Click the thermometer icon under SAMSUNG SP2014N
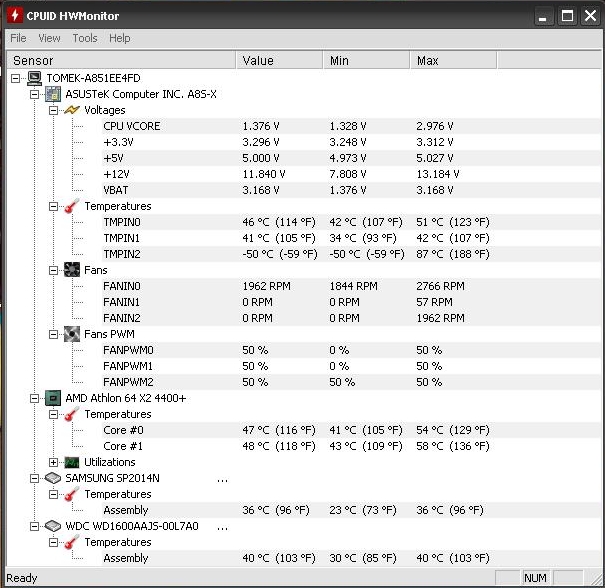Screen dimensions: 605x588 point(72,494)
